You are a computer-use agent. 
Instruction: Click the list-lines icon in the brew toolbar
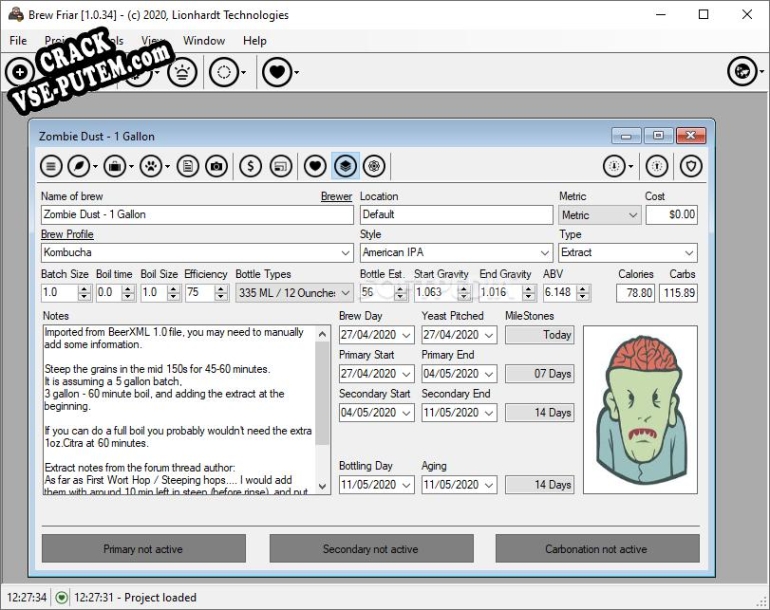pyautogui.click(x=51, y=166)
